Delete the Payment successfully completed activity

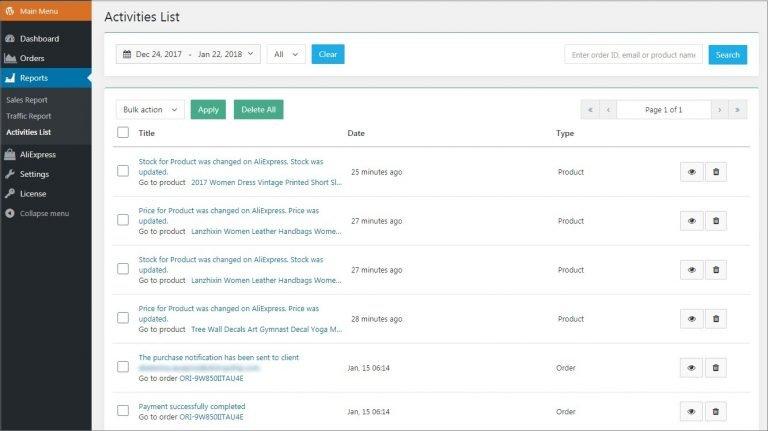point(715,411)
